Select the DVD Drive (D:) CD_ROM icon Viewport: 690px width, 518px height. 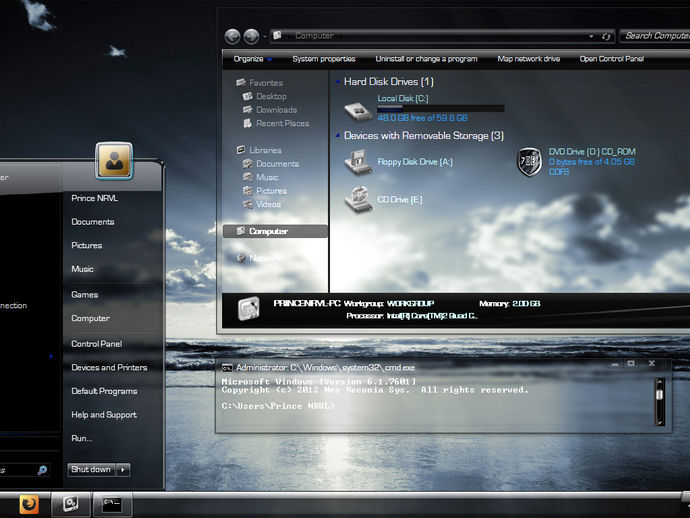tap(529, 162)
